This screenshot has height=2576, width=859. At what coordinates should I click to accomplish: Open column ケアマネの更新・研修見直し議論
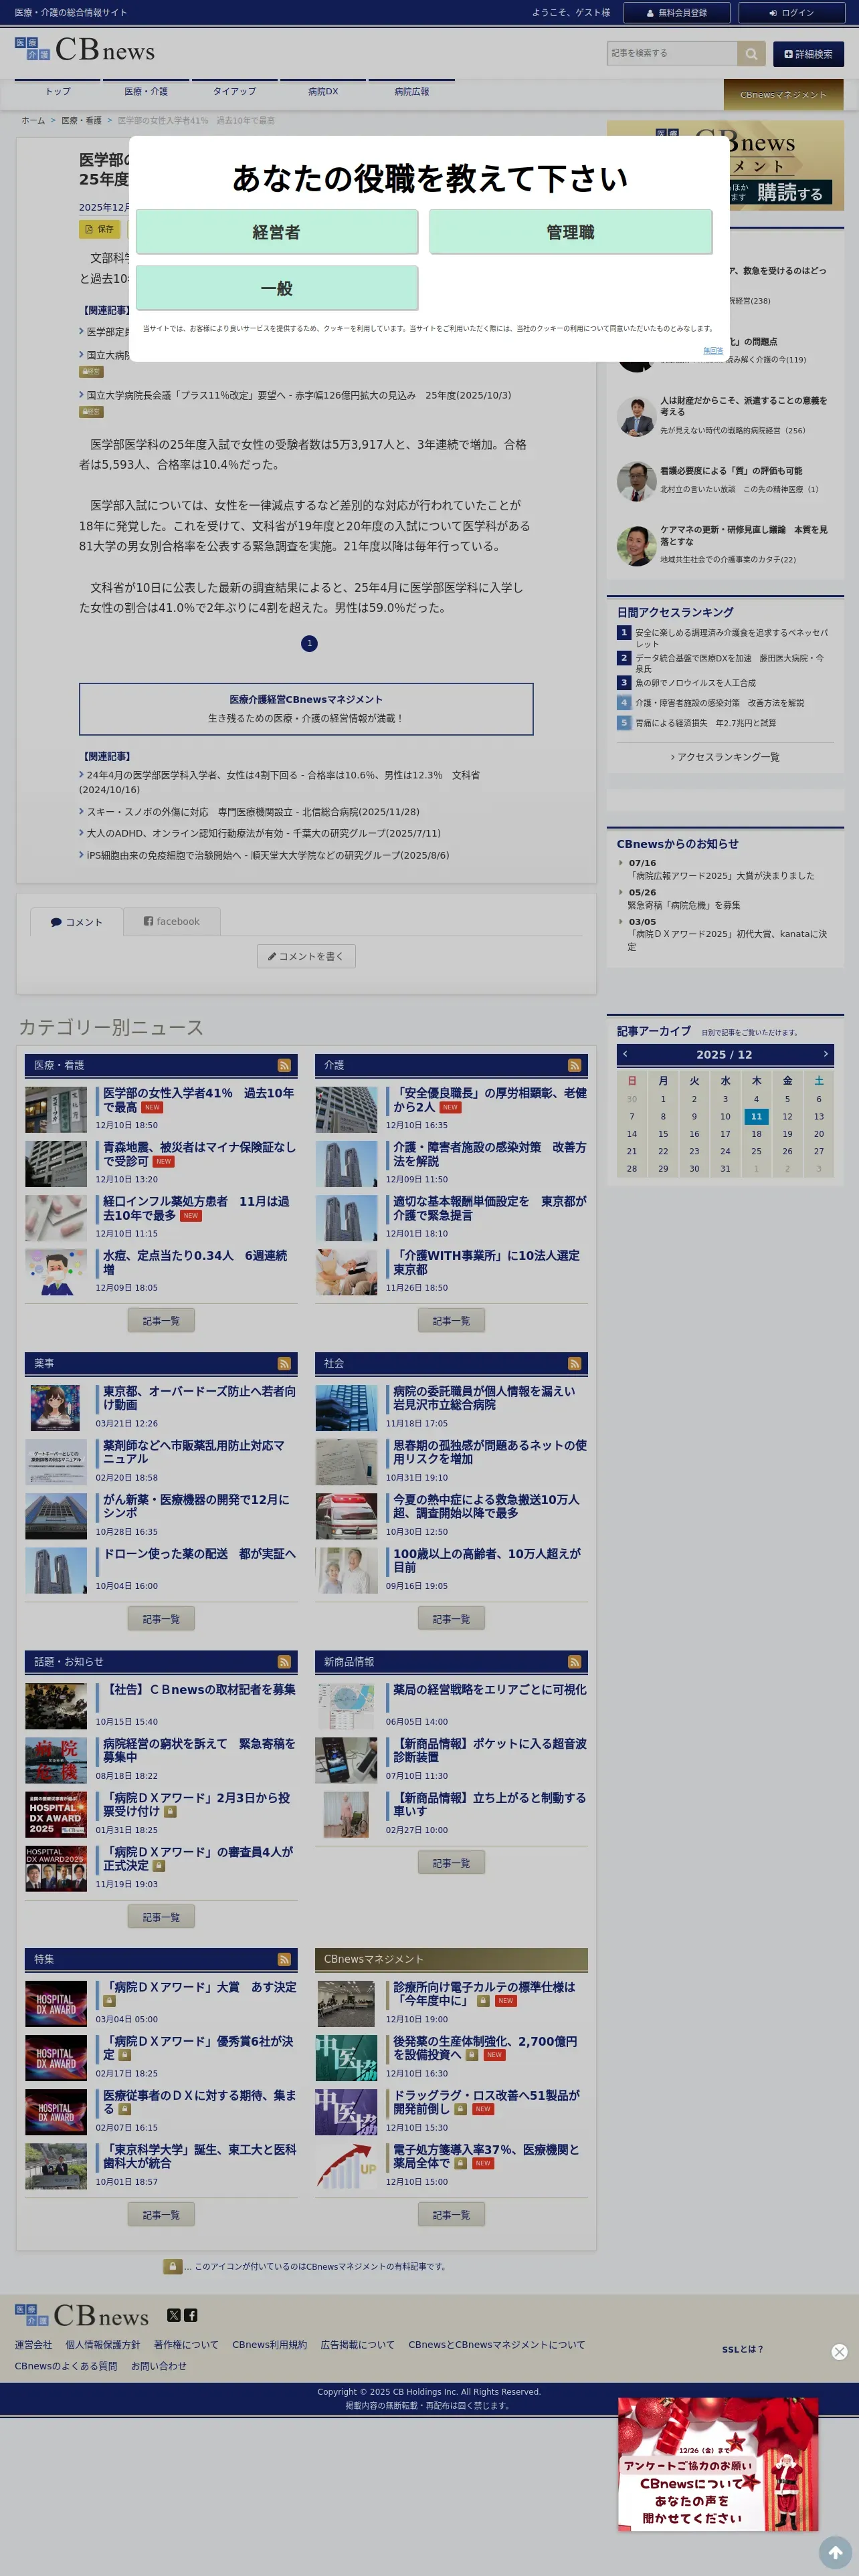pos(743,535)
